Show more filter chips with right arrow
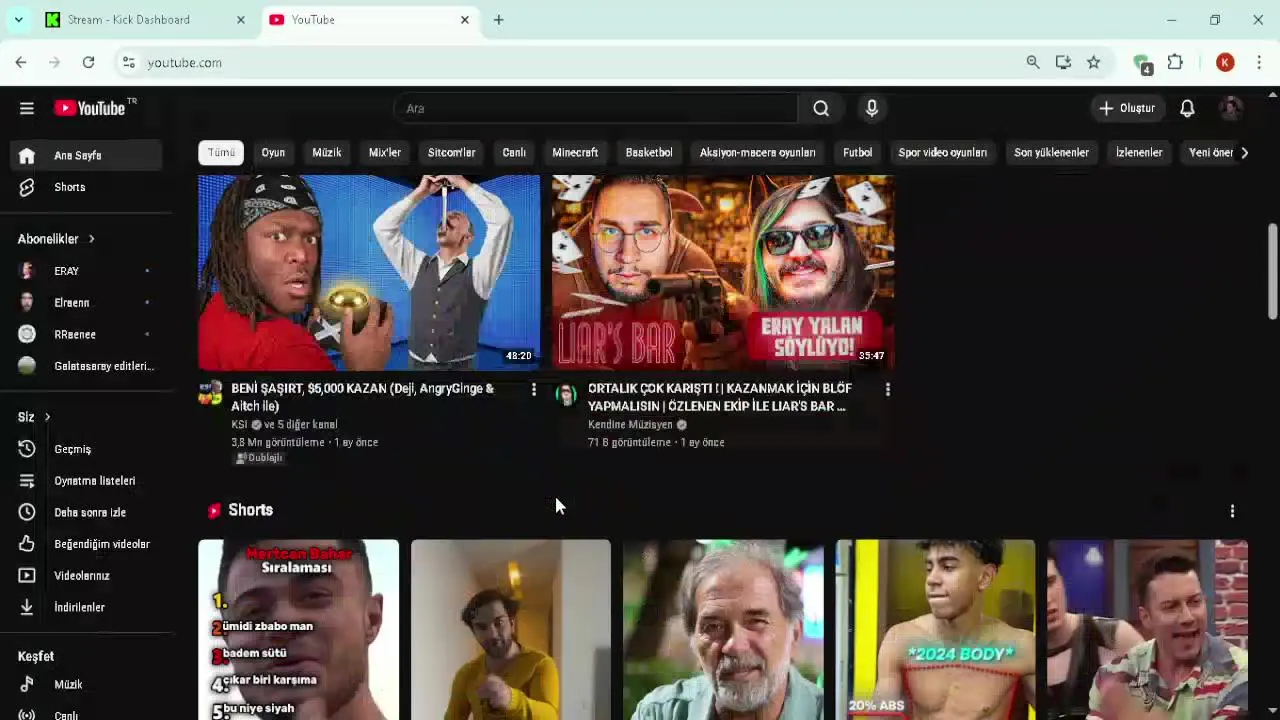Viewport: 1280px width, 720px height. coord(1244,153)
